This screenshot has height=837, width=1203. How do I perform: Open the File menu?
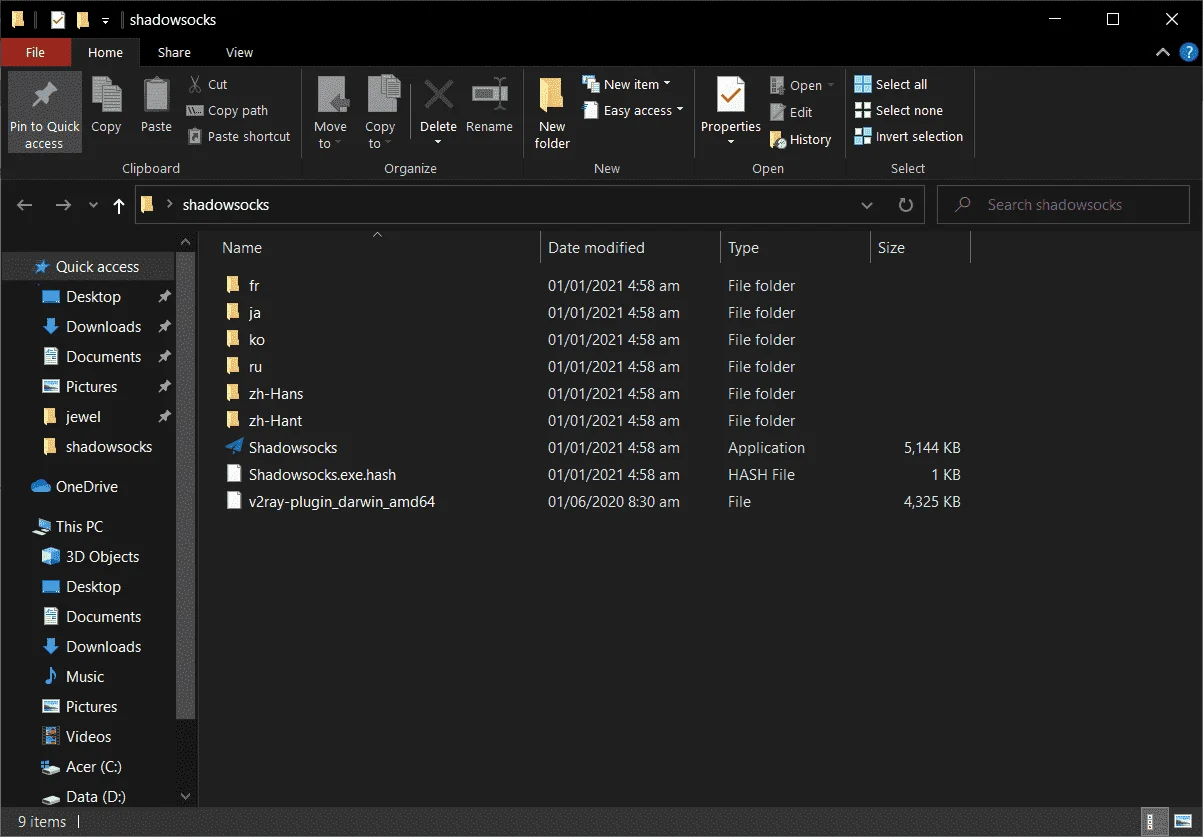(x=36, y=52)
